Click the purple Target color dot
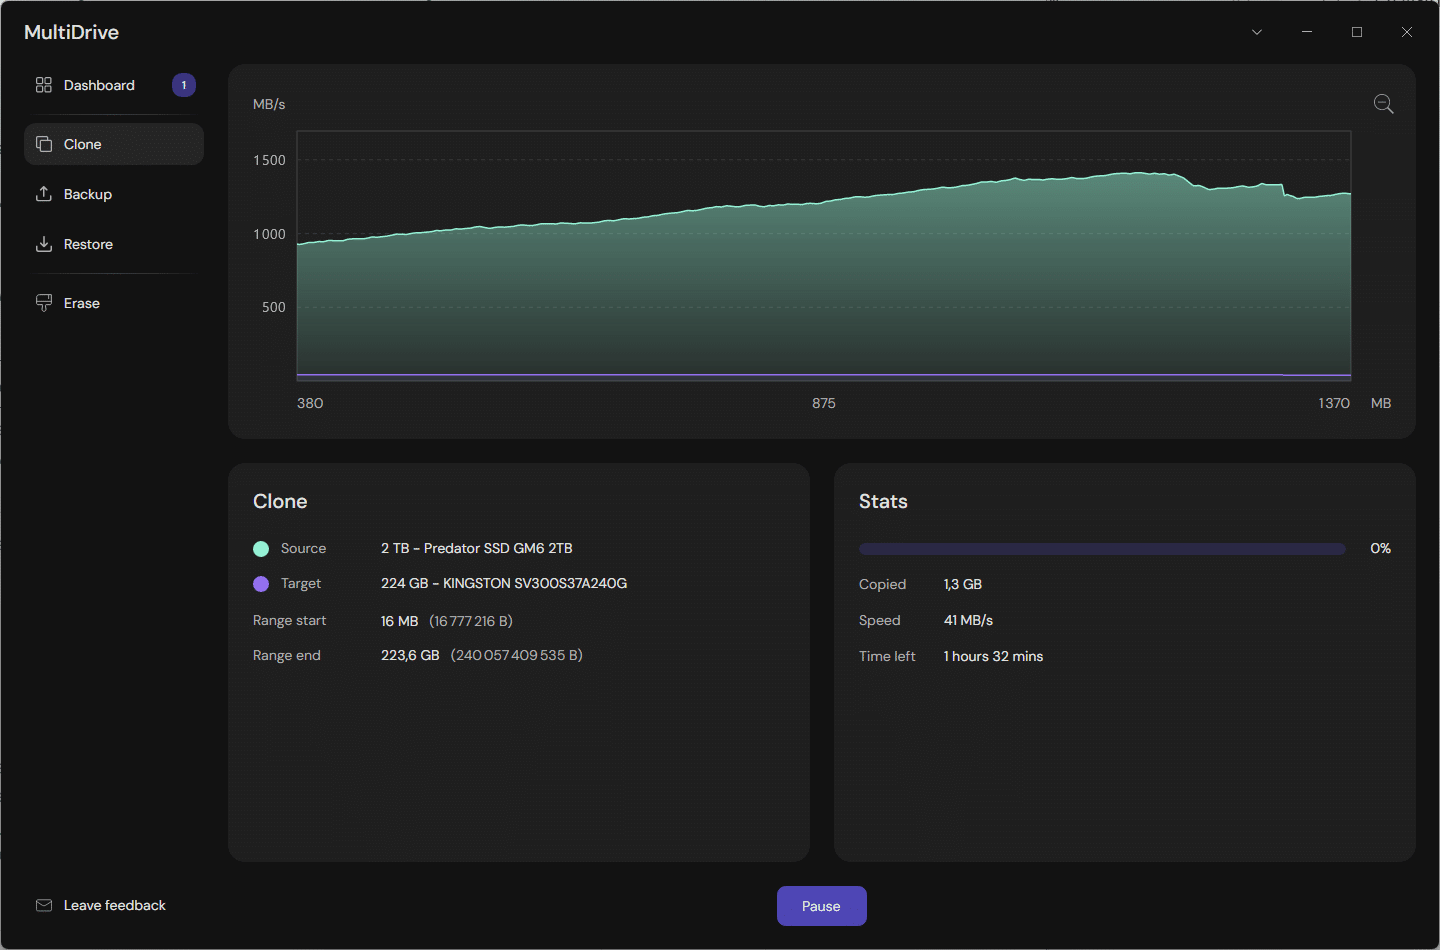Screen dimensions: 1440x950 pos(261,584)
